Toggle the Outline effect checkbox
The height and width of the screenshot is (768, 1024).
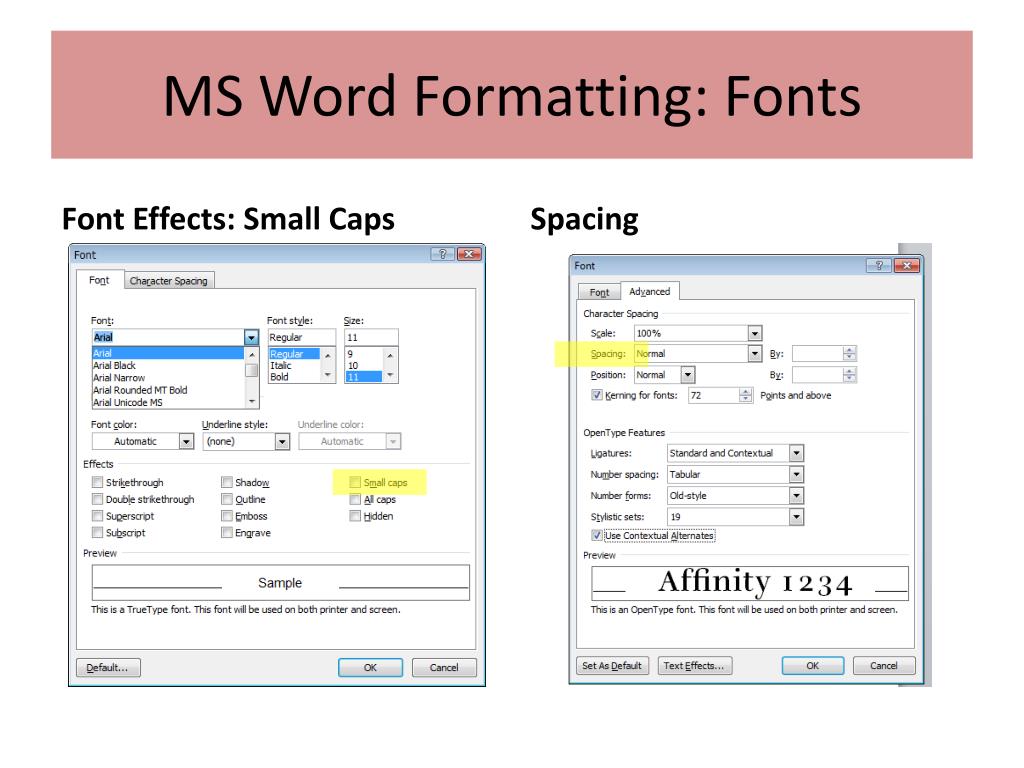227,499
